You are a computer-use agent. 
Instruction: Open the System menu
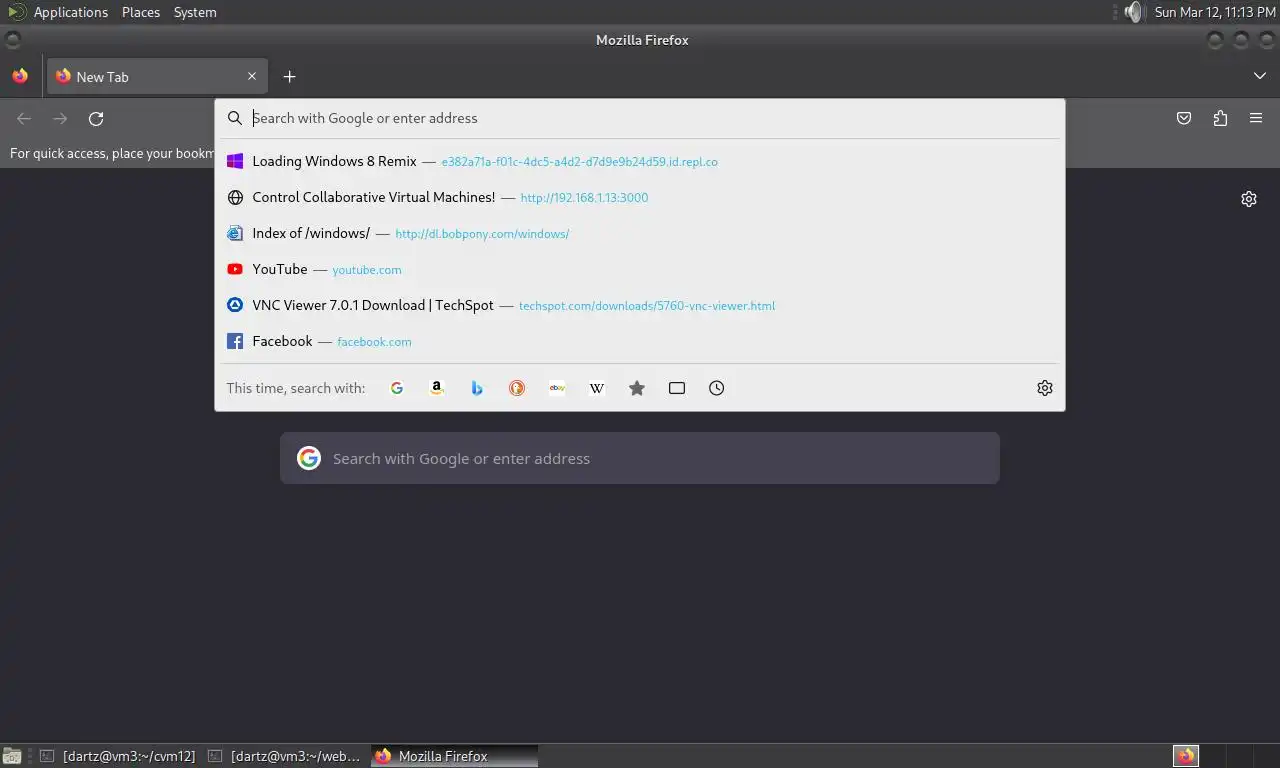[x=195, y=12]
